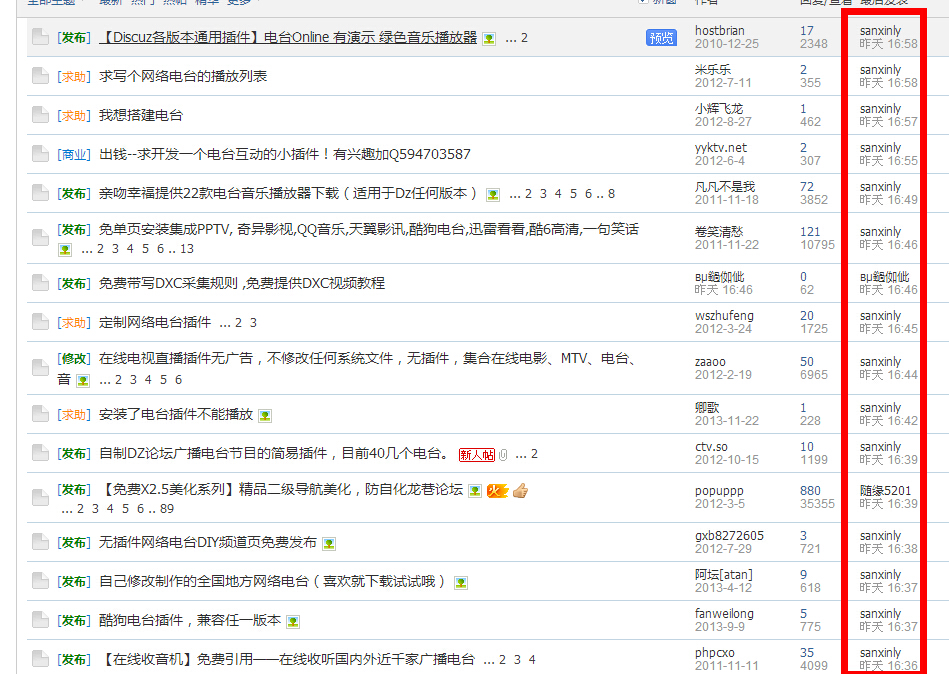Click the 预览 preview button on first thread
Image resolution: width=949 pixels, height=674 pixels.
pos(661,38)
